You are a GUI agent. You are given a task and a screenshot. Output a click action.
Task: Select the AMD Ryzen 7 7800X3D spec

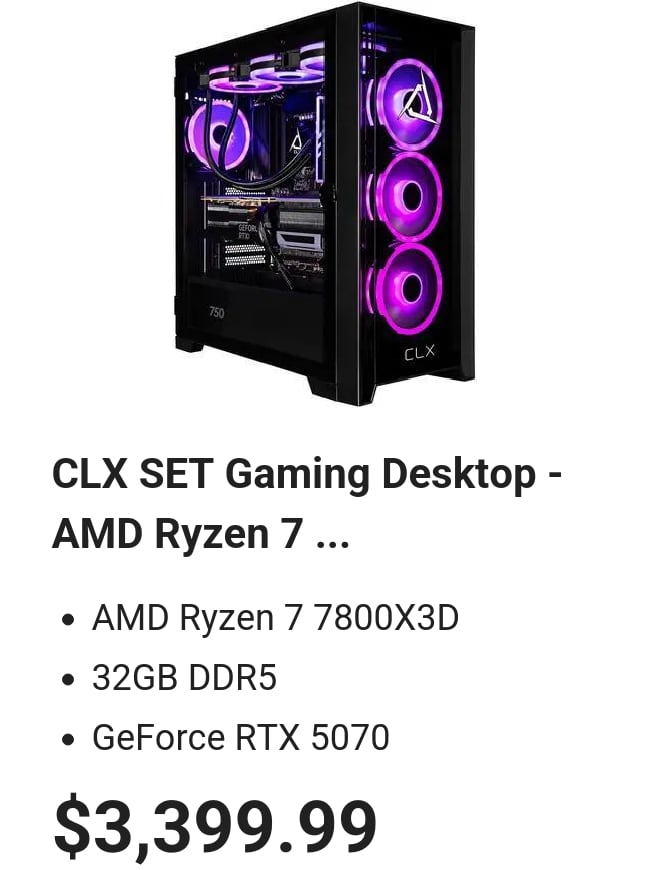[x=275, y=618]
